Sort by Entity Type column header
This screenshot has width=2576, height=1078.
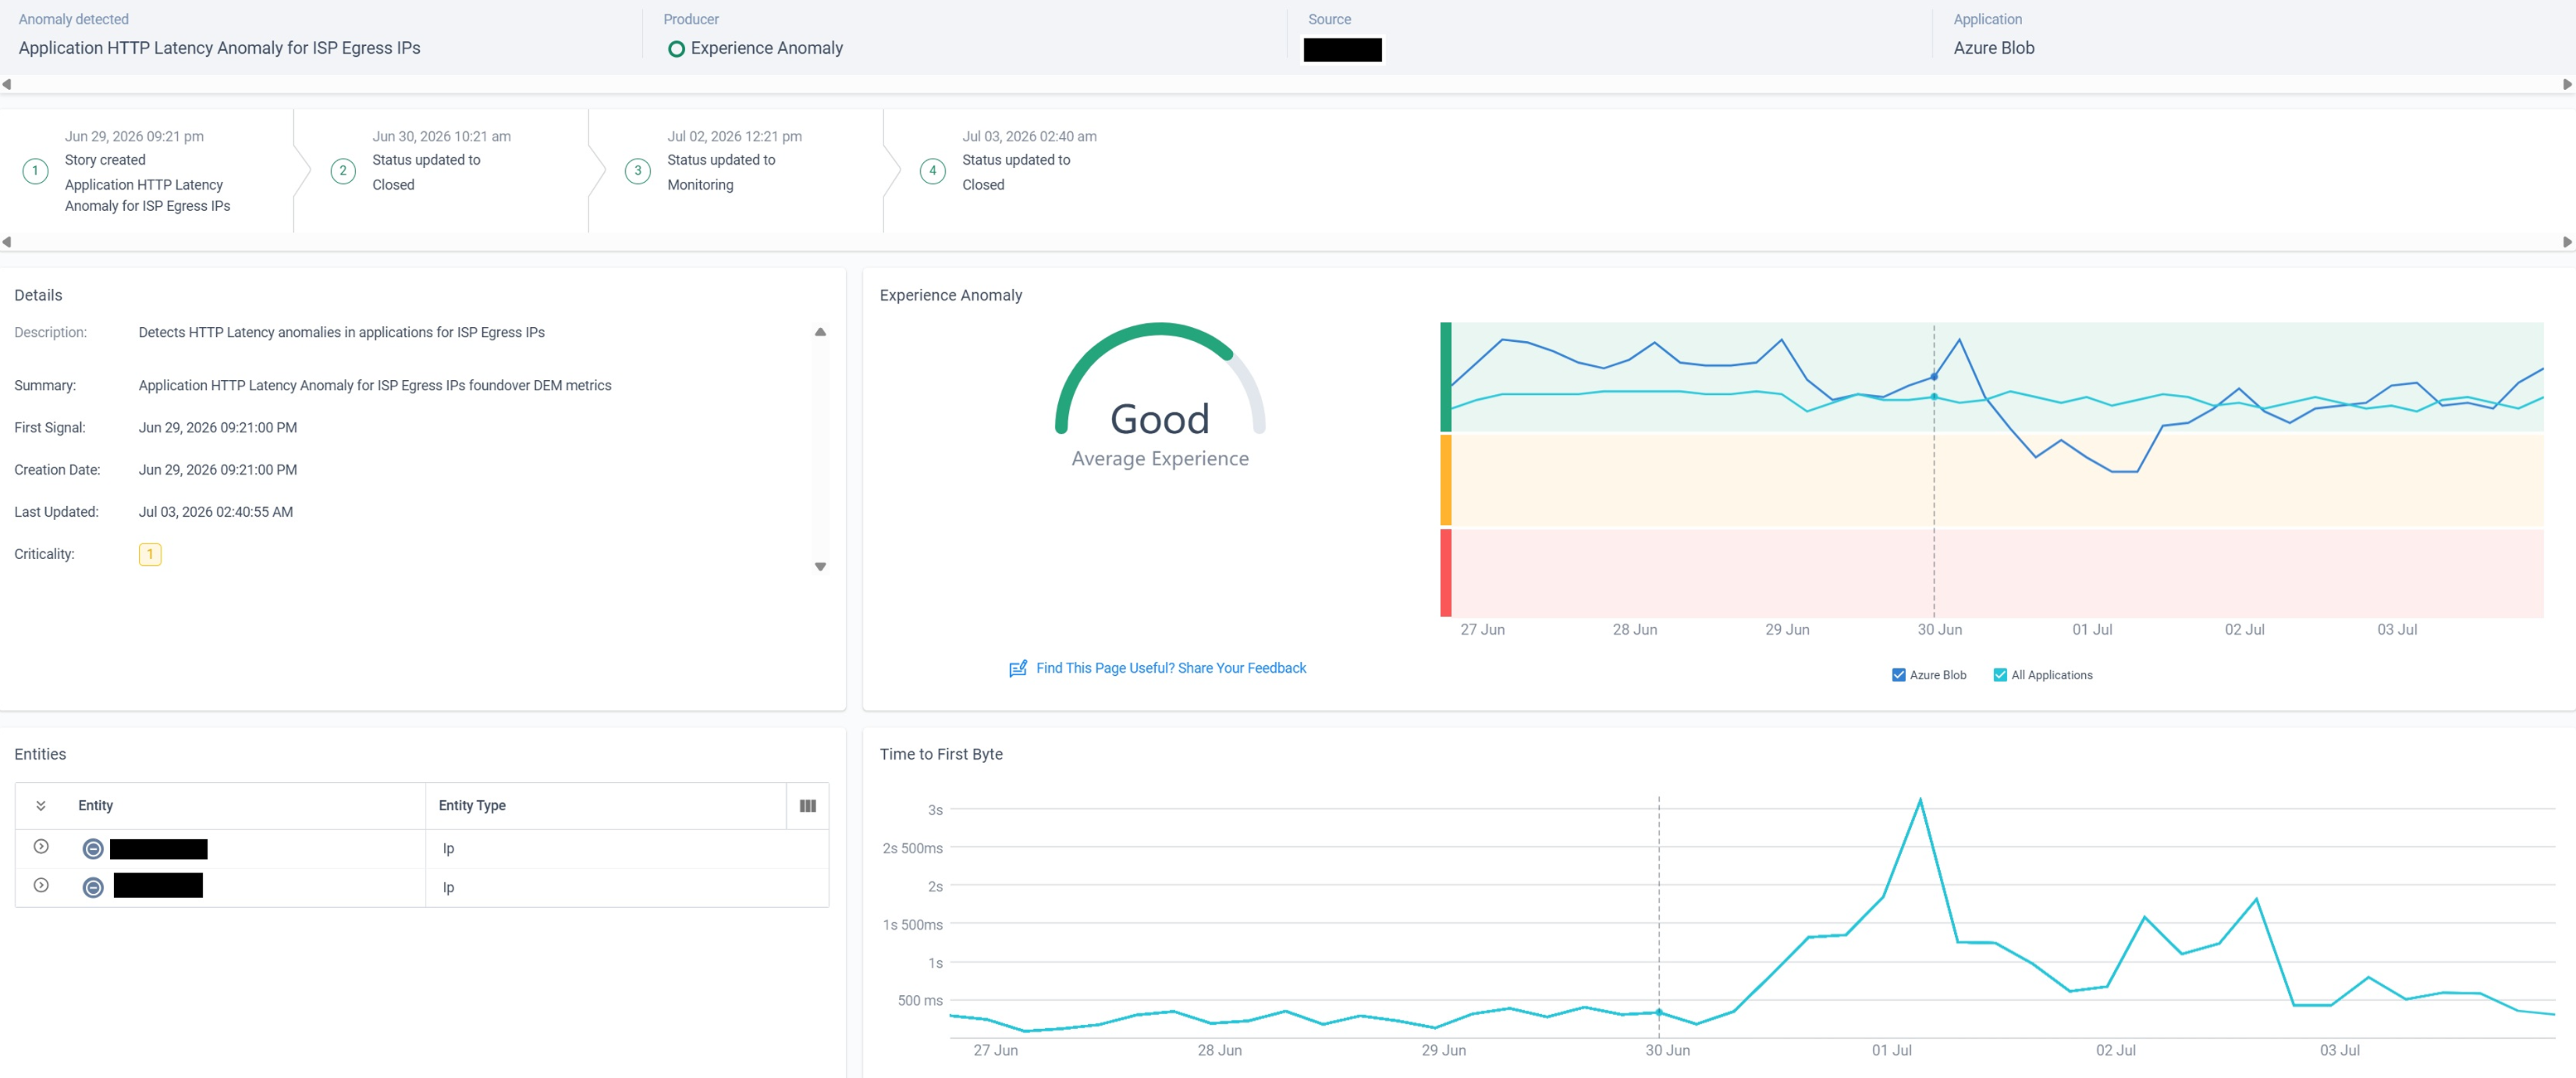472,806
